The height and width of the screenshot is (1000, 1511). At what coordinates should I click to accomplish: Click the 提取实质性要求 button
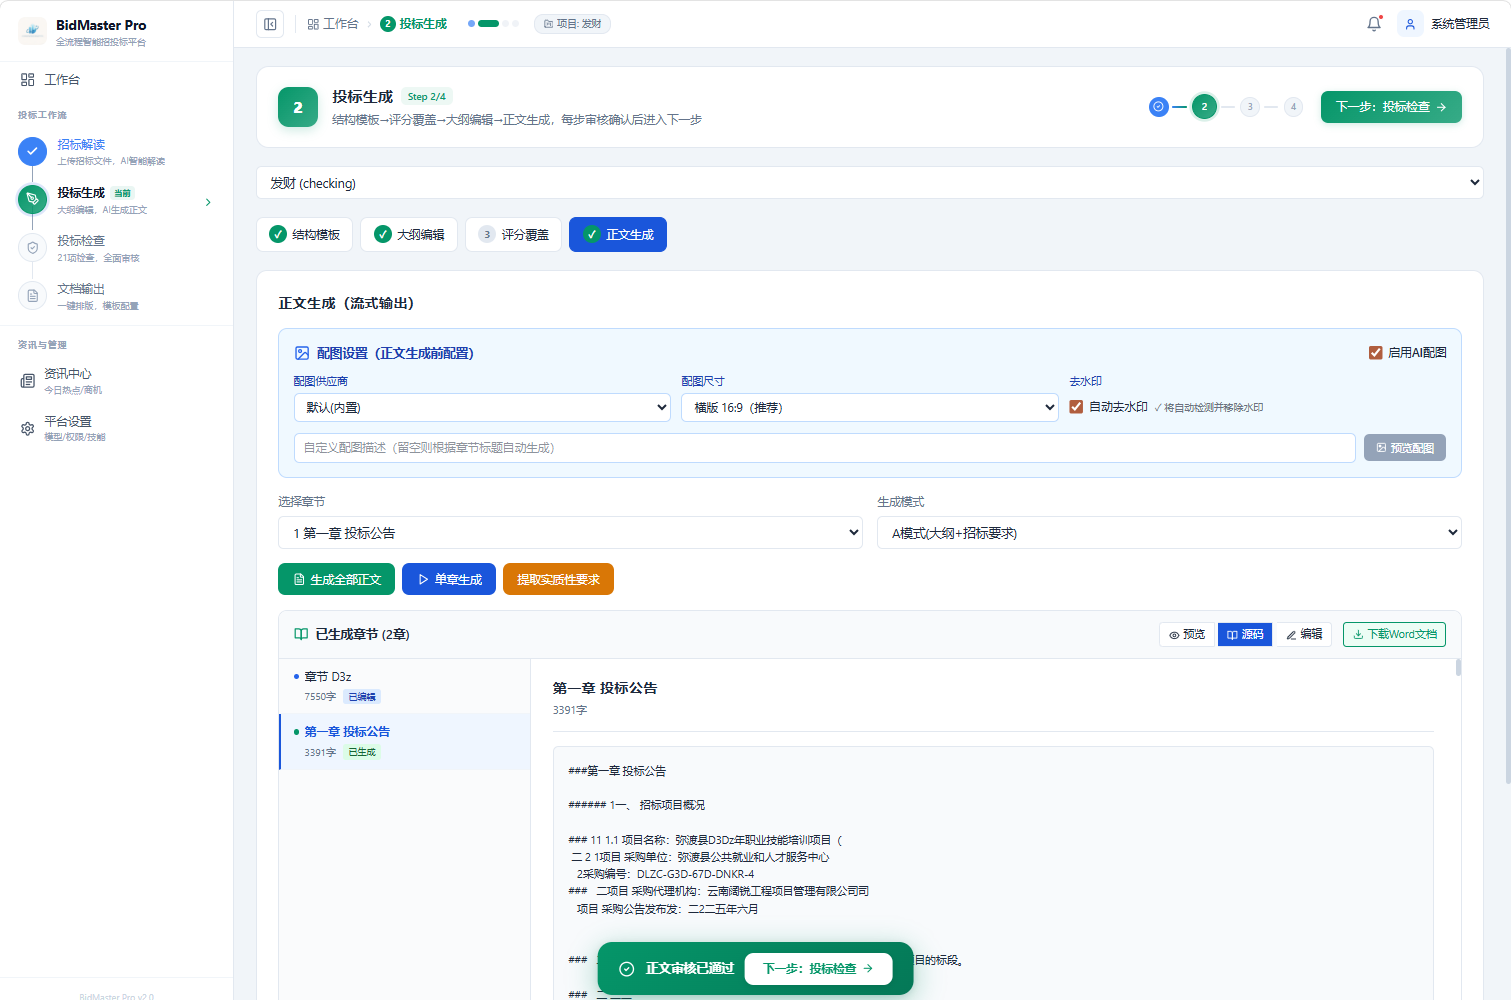(558, 579)
